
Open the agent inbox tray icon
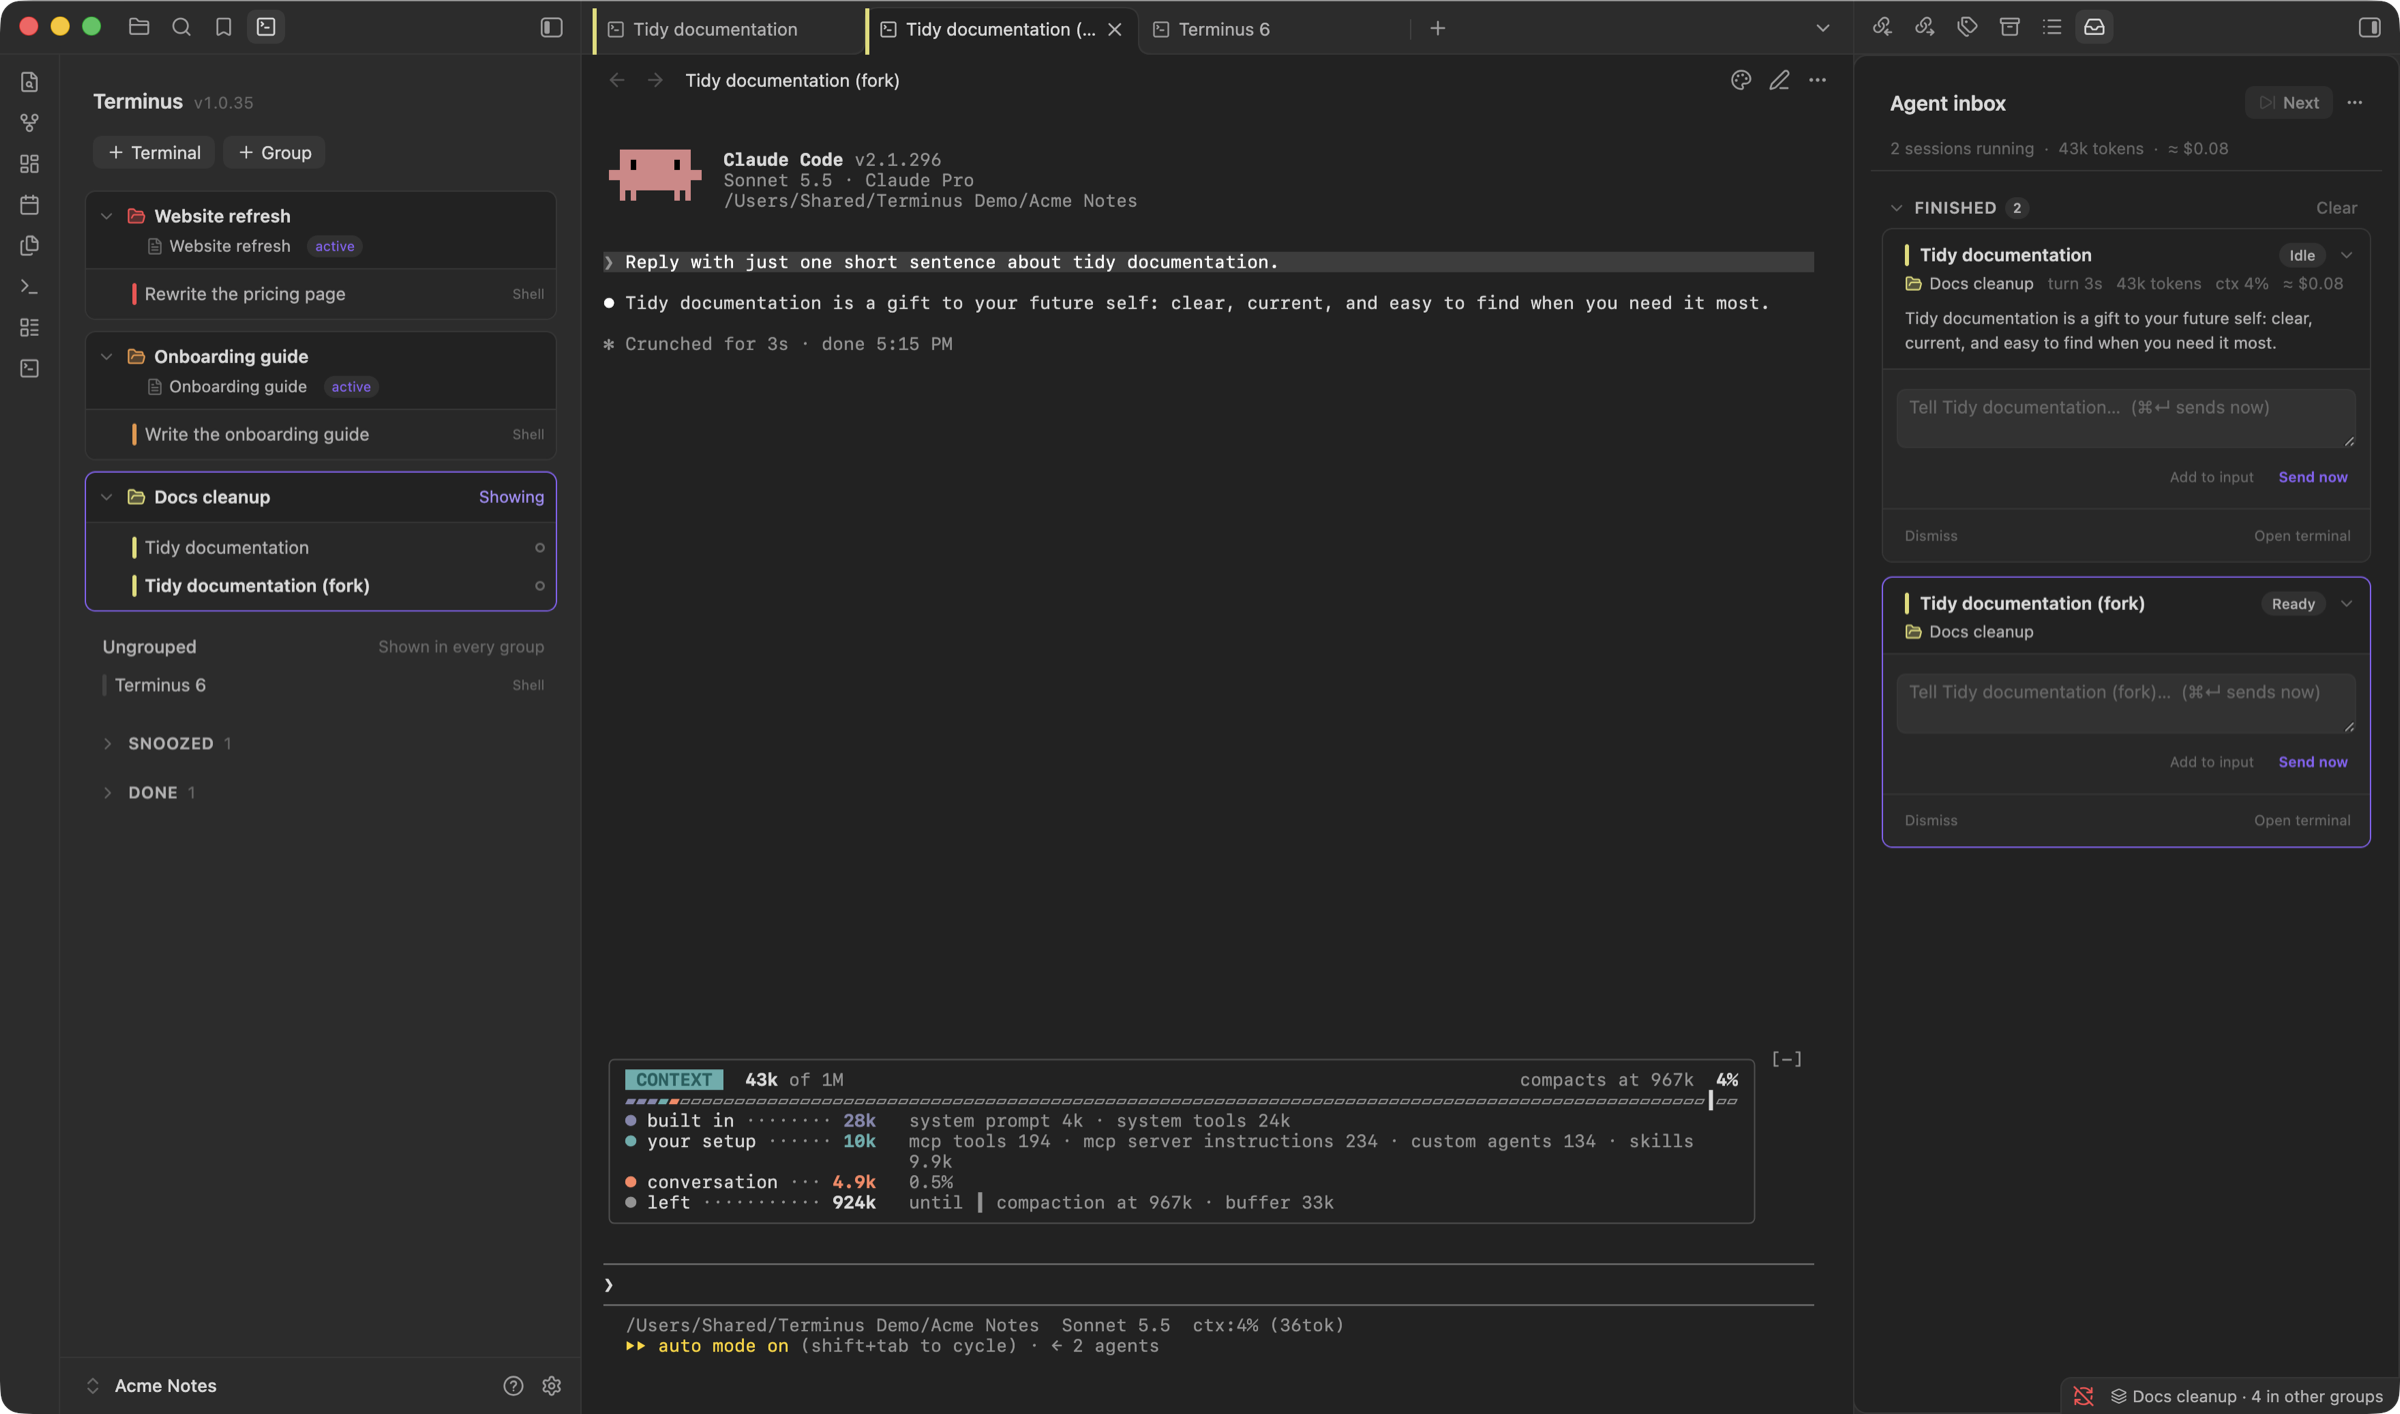(2094, 27)
